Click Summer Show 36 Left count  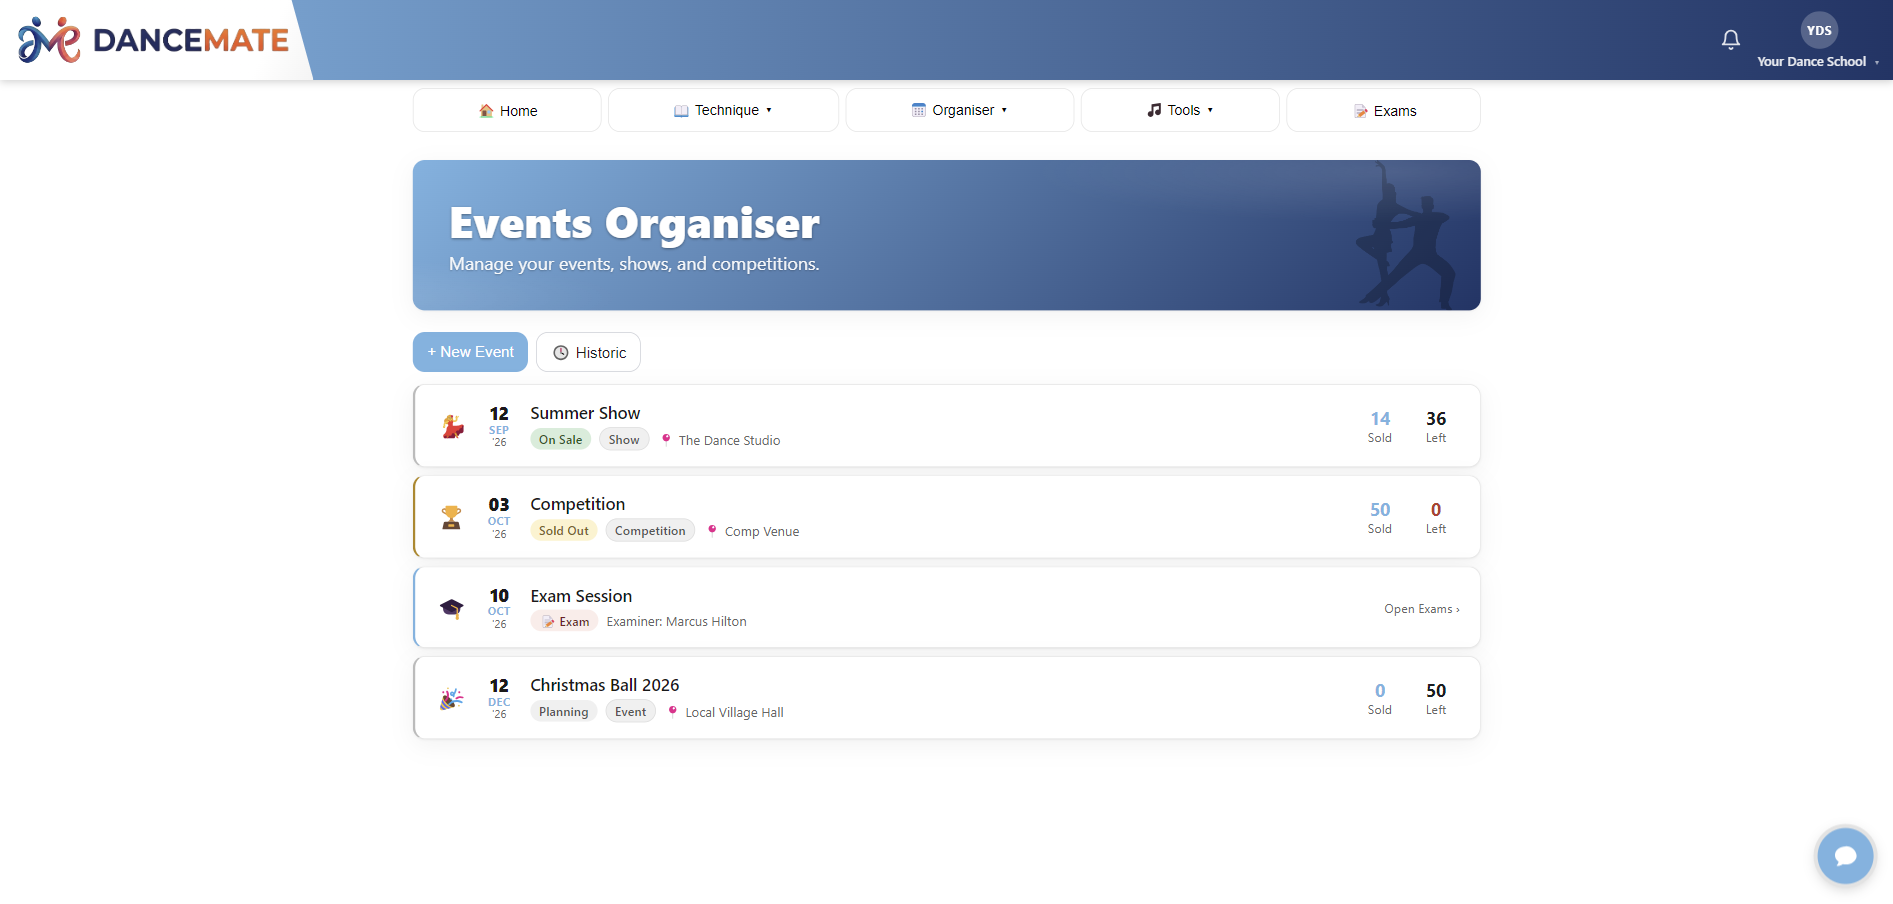point(1436,427)
